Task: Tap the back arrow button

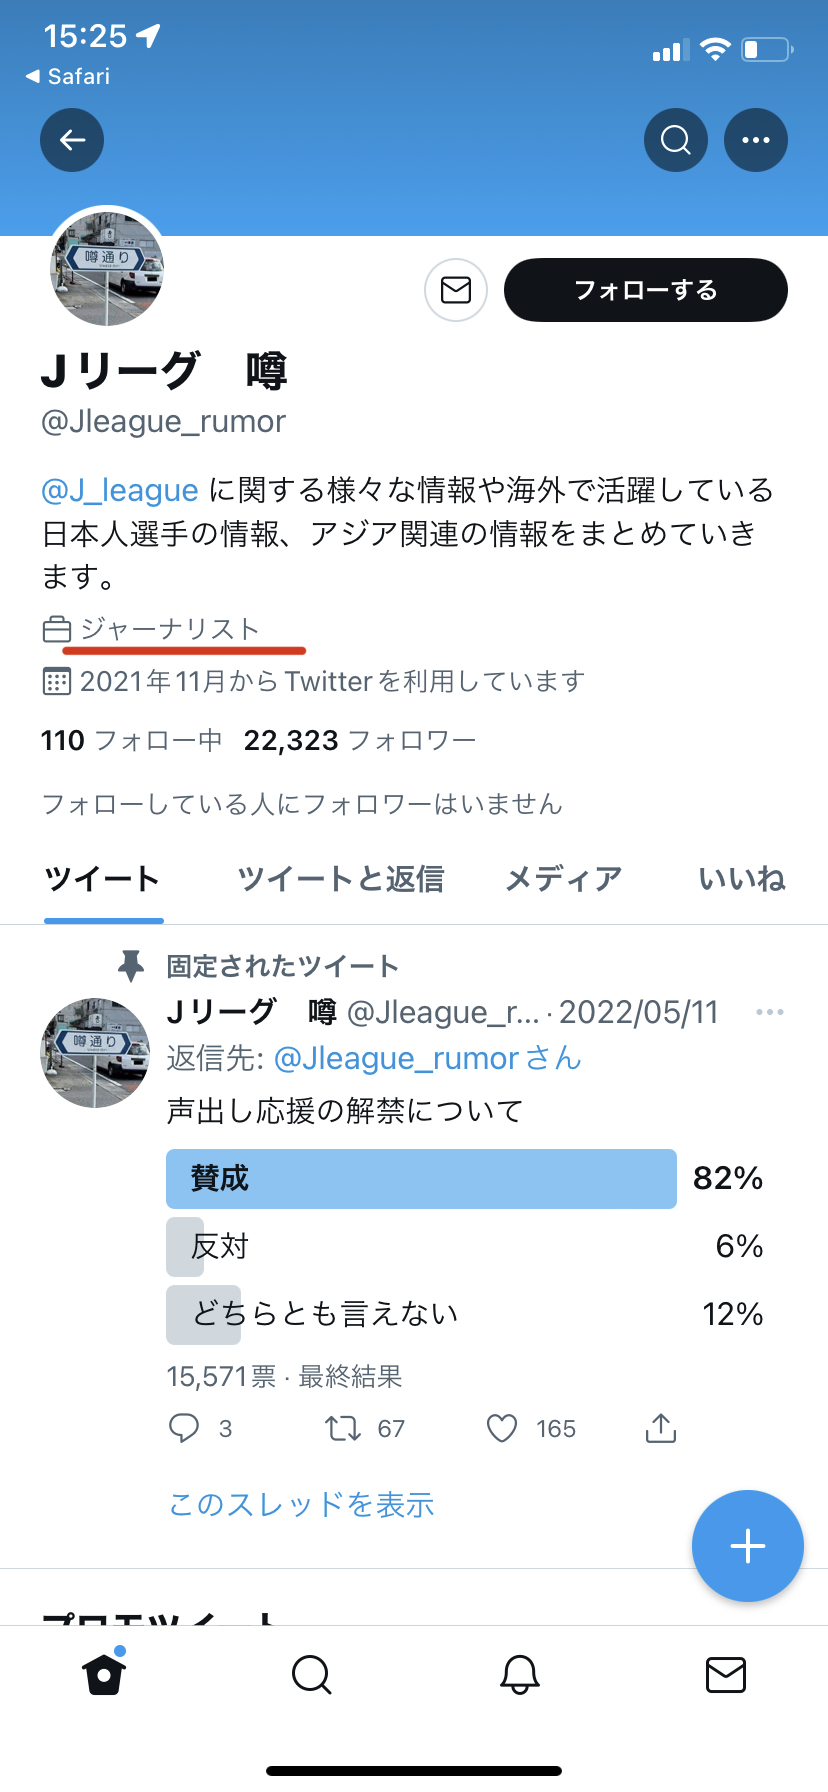Action: pyautogui.click(x=72, y=140)
